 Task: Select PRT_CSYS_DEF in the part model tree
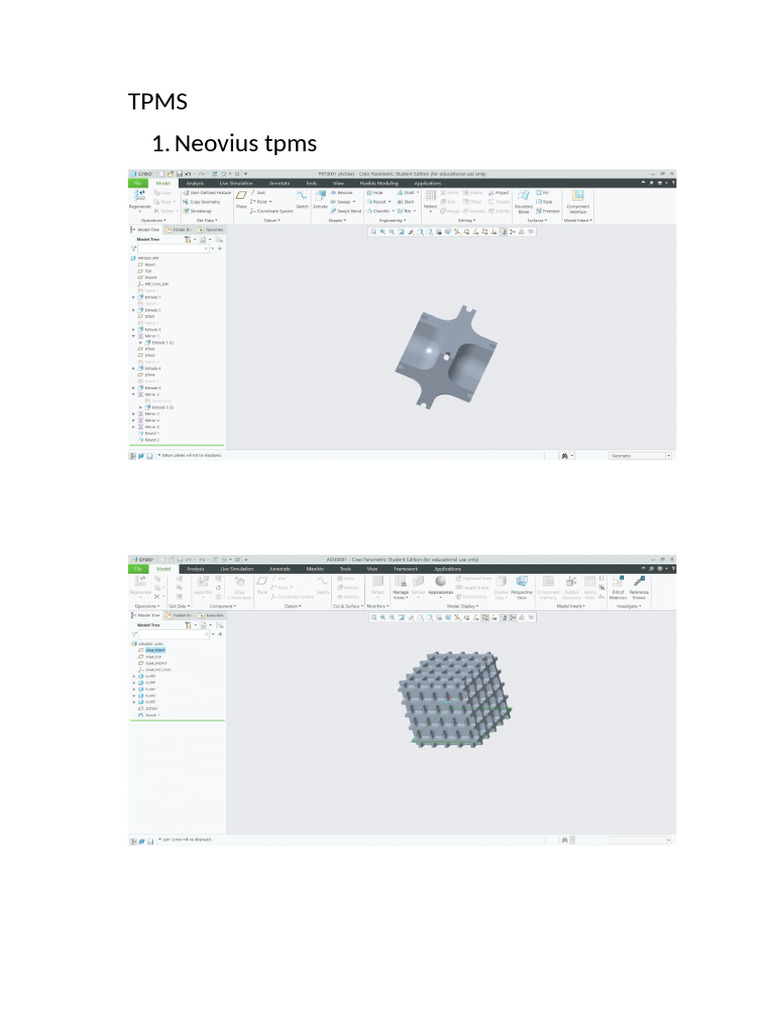tap(153, 284)
